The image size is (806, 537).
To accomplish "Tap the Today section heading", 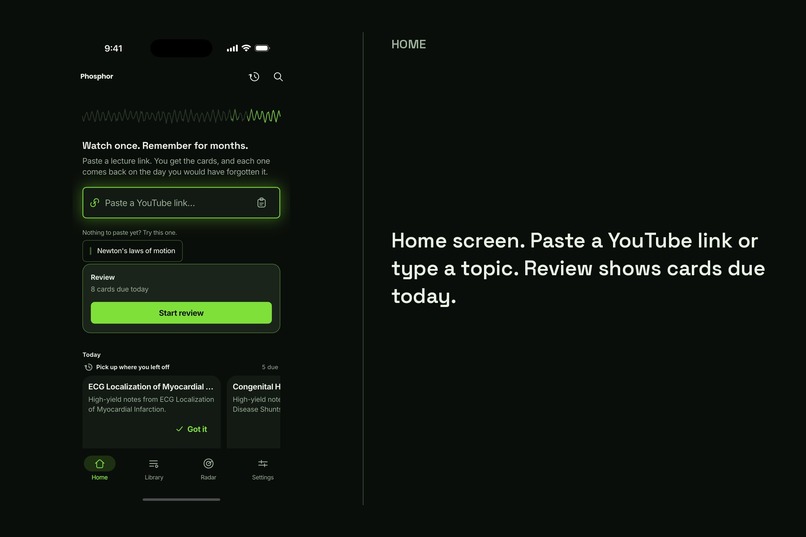I will [x=91, y=355].
